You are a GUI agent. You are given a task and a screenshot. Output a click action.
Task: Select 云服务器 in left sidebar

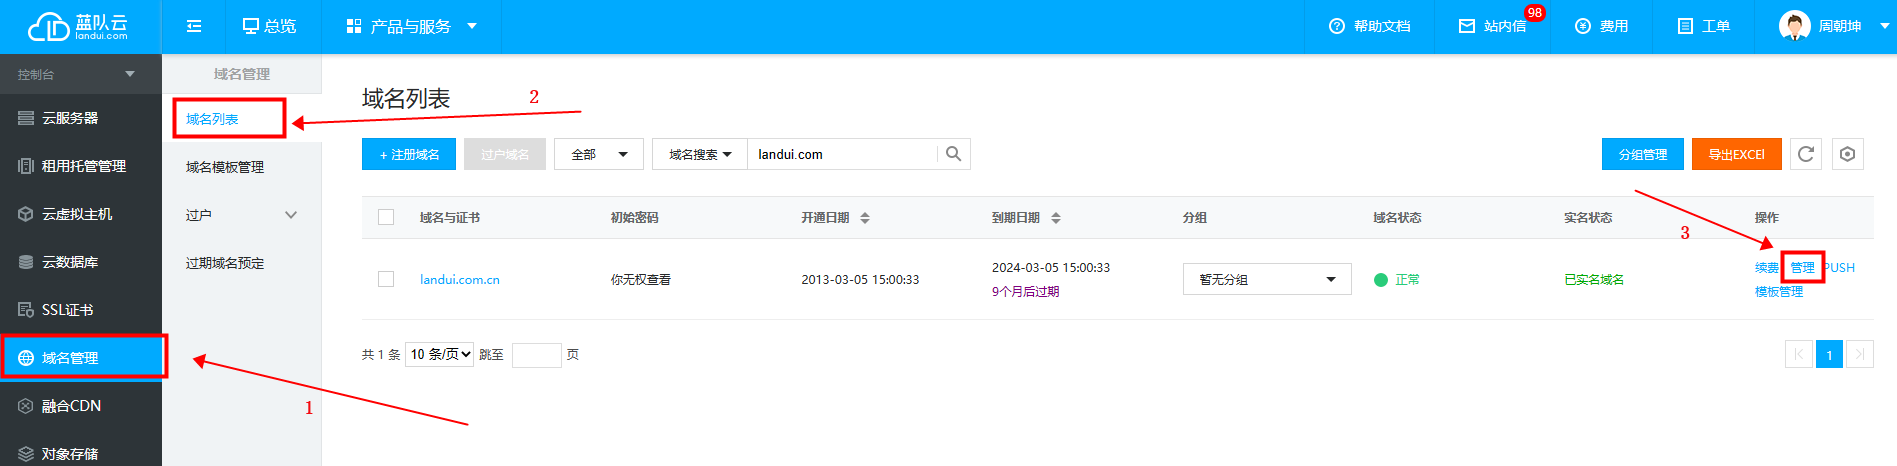[x=70, y=118]
